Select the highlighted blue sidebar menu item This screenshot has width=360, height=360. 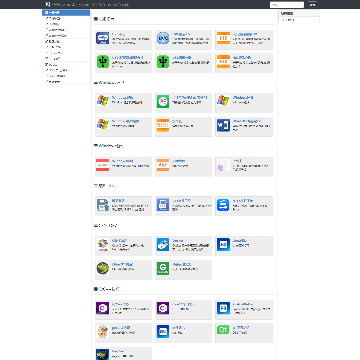(66, 13)
